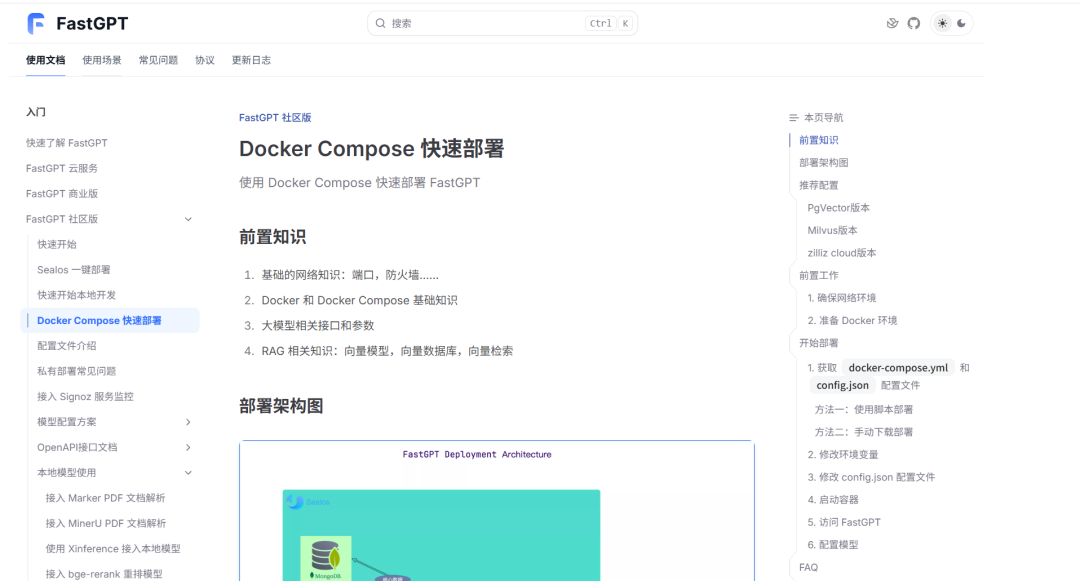
Task: Go to the 协议 tab
Action: tap(205, 60)
